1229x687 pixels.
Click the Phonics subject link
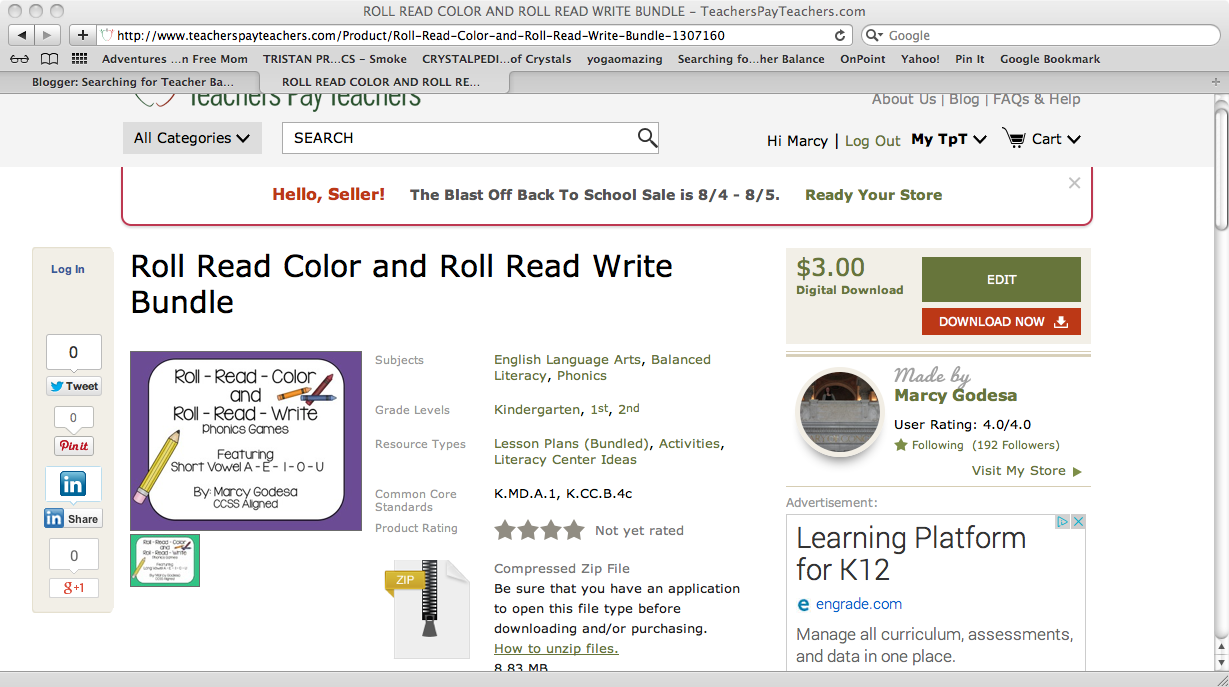(581, 376)
